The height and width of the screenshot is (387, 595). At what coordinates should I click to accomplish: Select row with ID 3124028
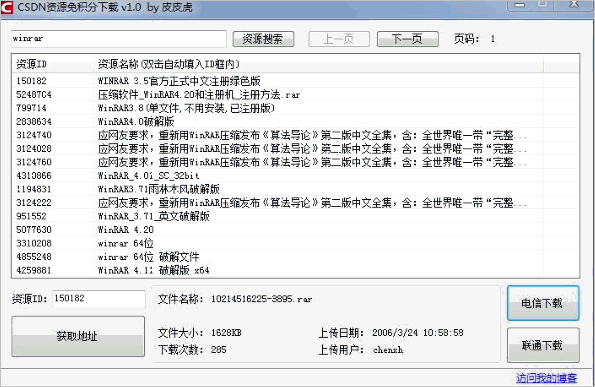296,149
